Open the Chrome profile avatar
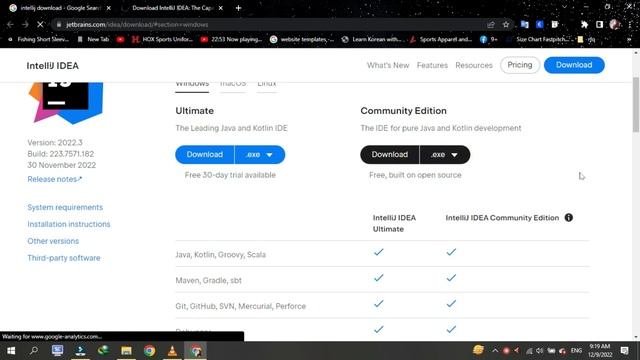Image resolution: width=640 pixels, height=360 pixels. [614, 24]
